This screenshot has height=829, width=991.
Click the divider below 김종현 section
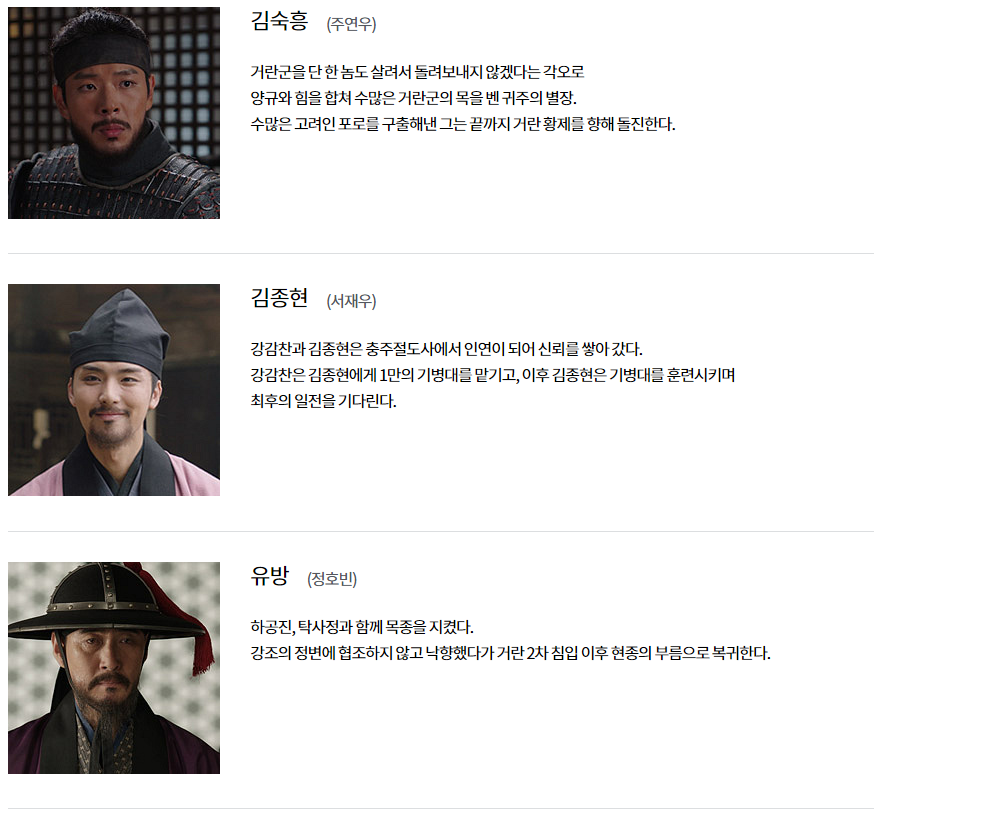pos(441,531)
